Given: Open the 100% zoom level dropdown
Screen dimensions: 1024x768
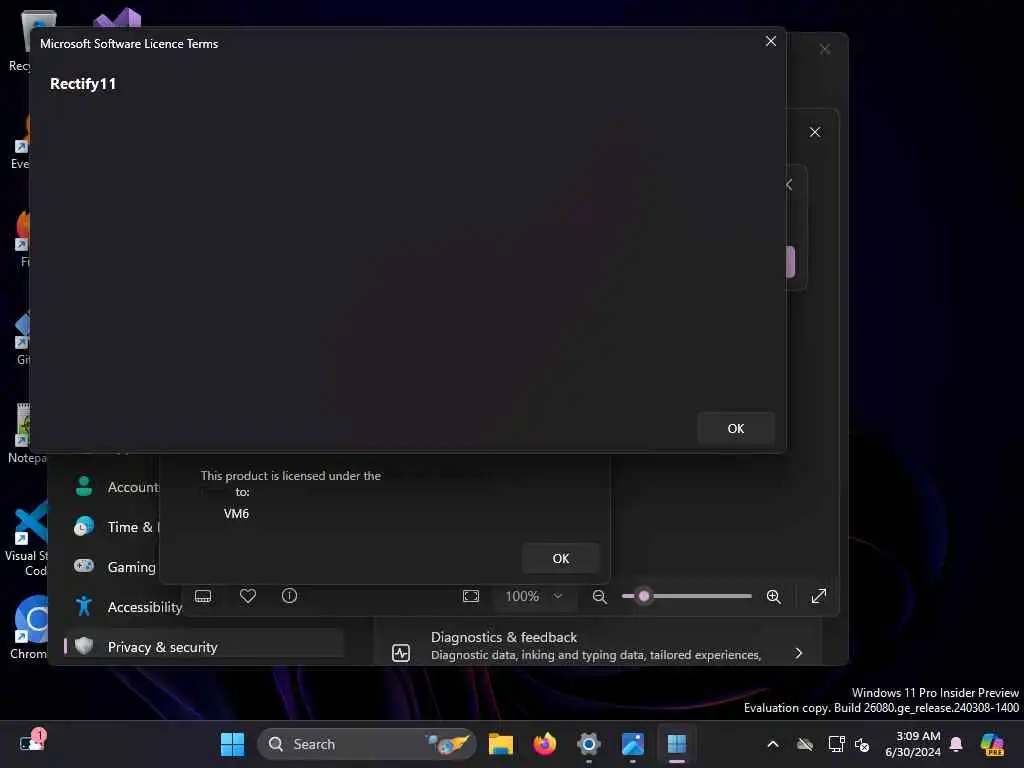Looking at the screenshot, I should pyautogui.click(x=534, y=596).
